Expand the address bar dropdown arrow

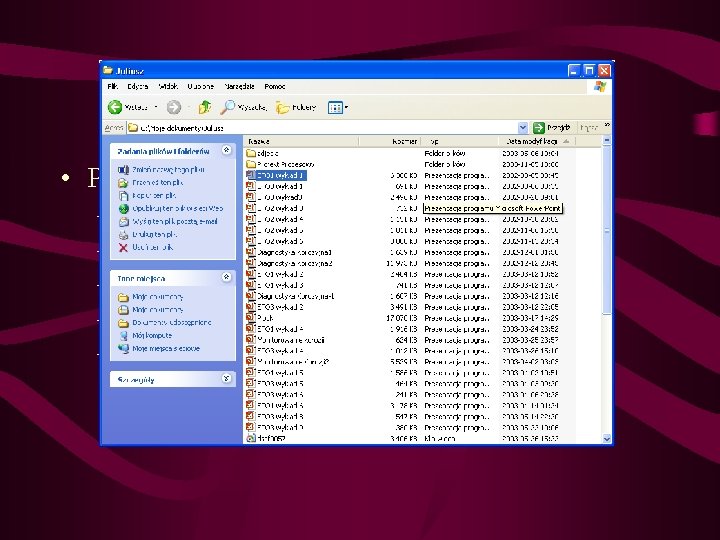point(523,127)
